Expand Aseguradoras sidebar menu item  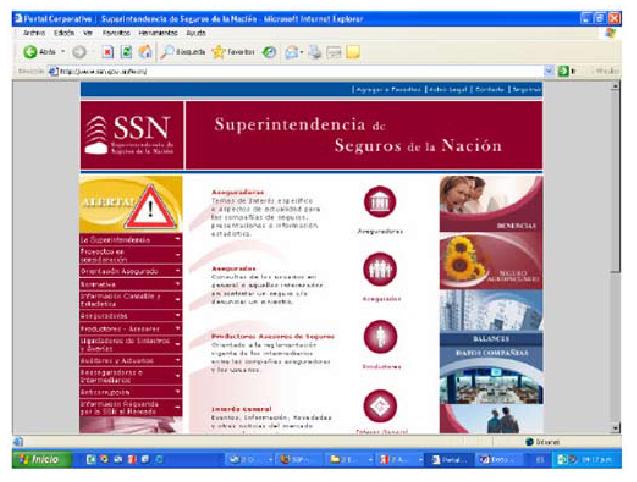130,316
